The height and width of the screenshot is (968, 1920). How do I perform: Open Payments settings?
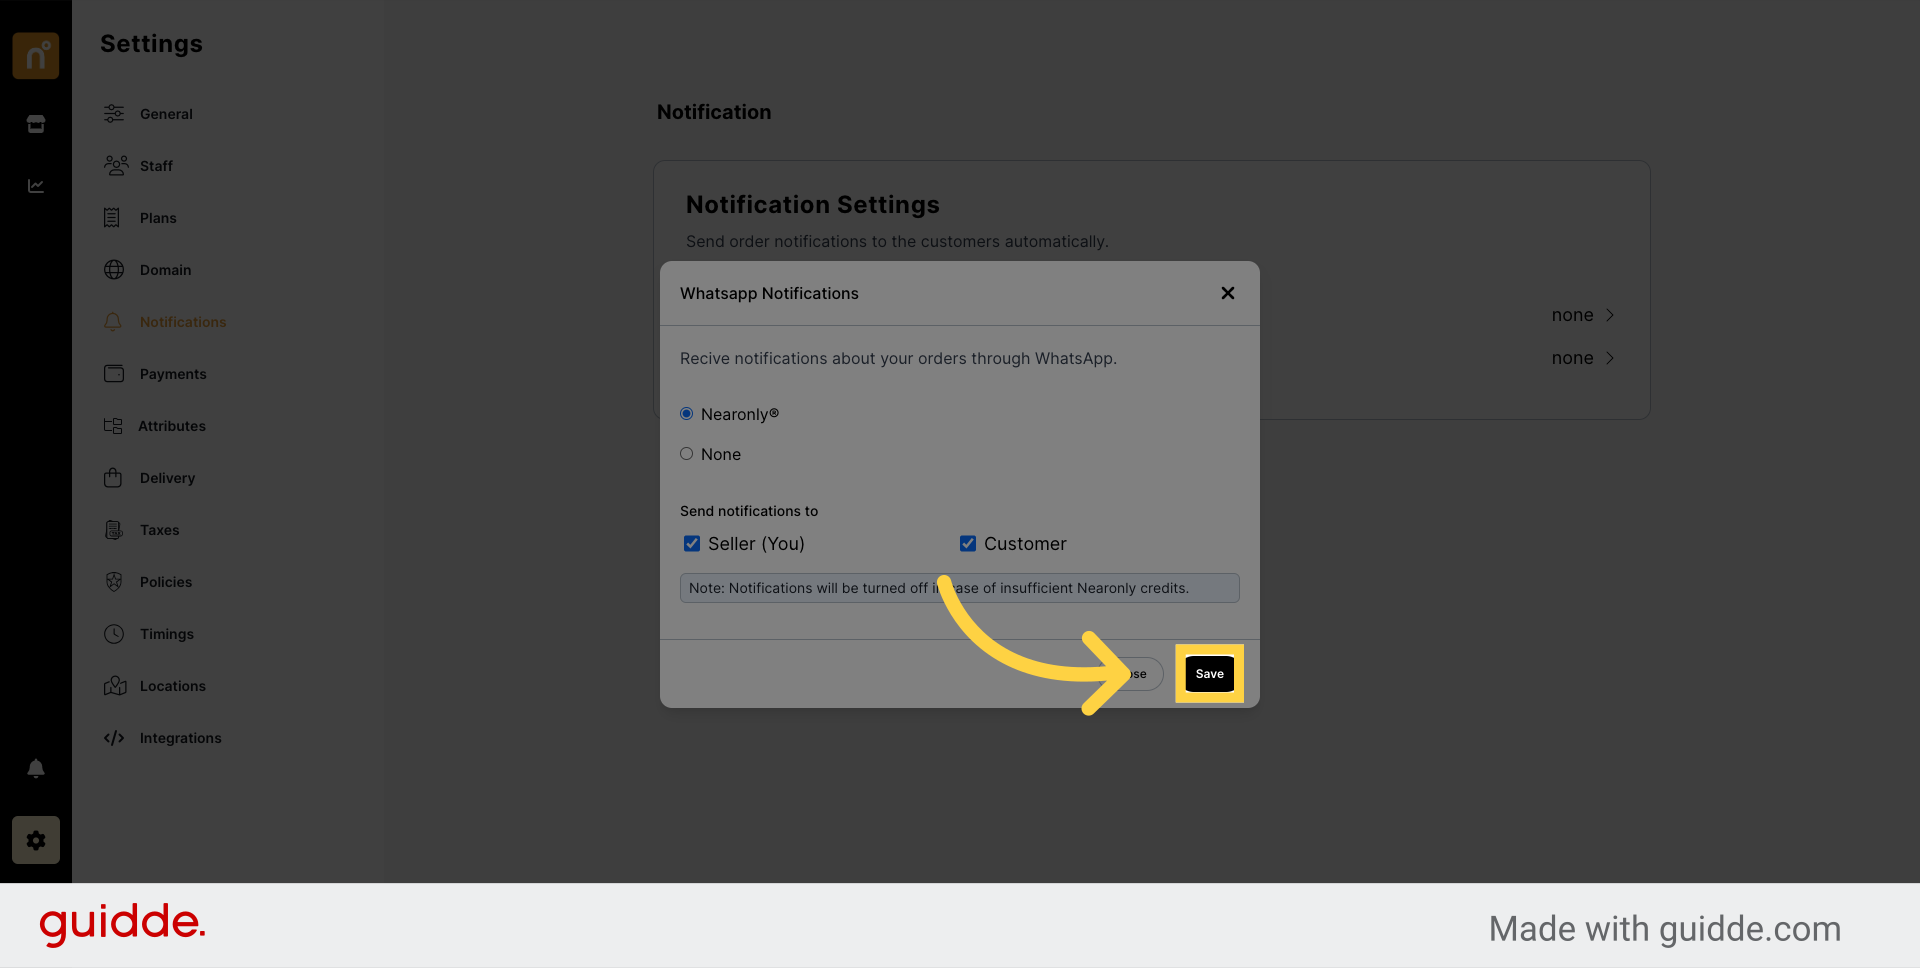click(173, 374)
